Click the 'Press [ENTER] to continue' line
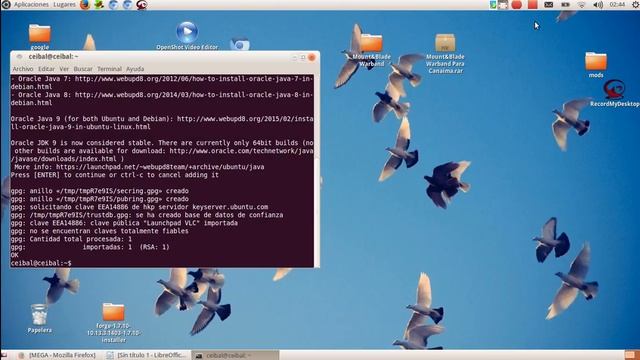 (115, 175)
